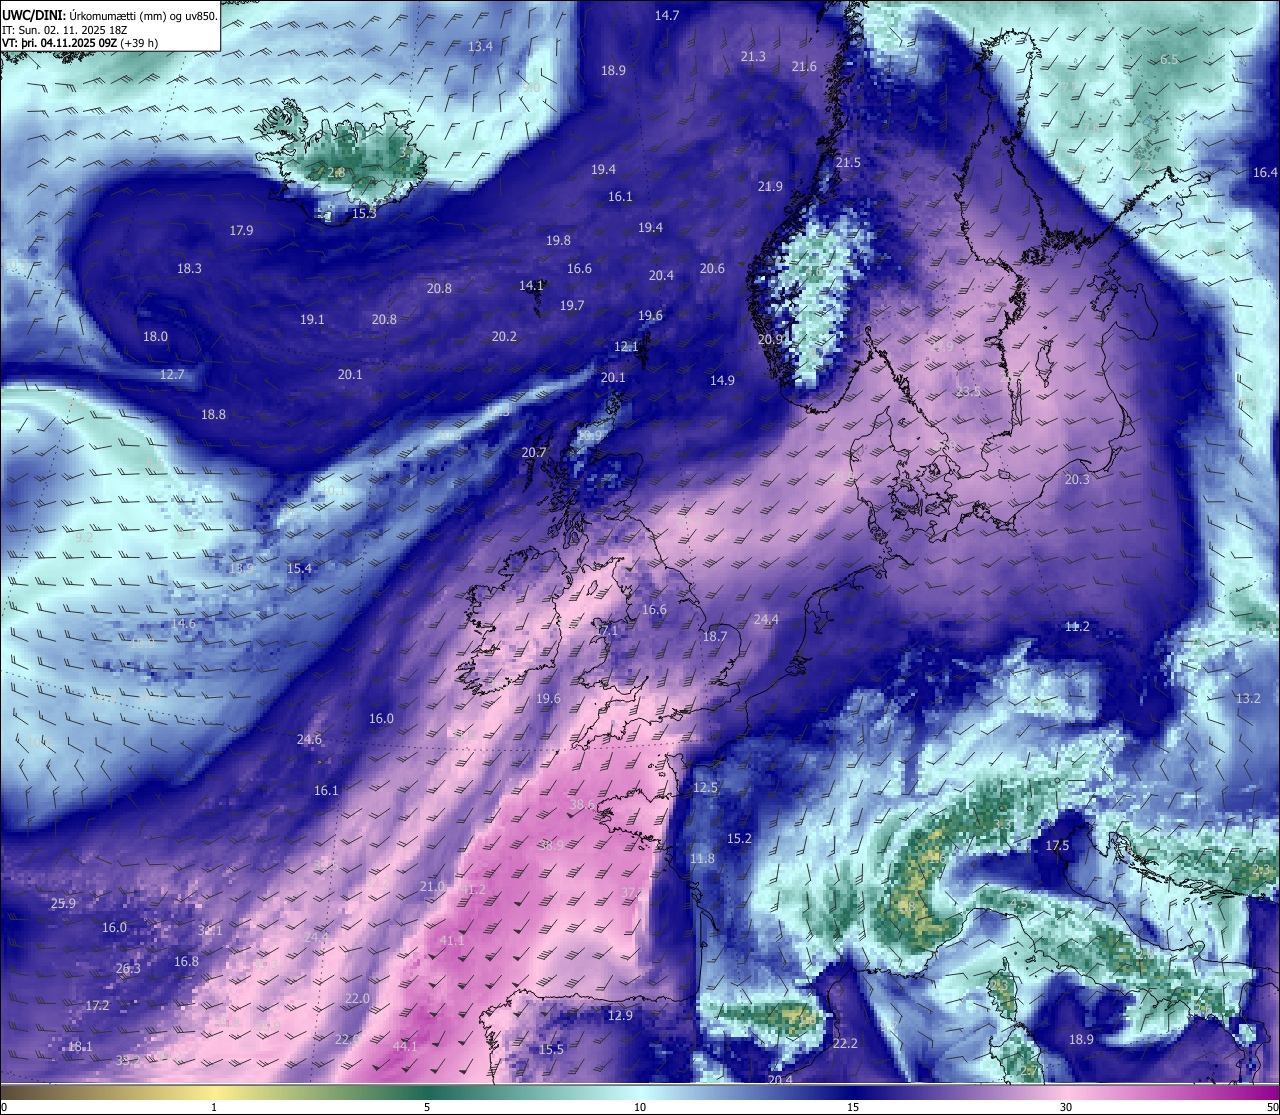Click the 15.5 value over Spain
This screenshot has height=1115, width=1280.
click(551, 1049)
